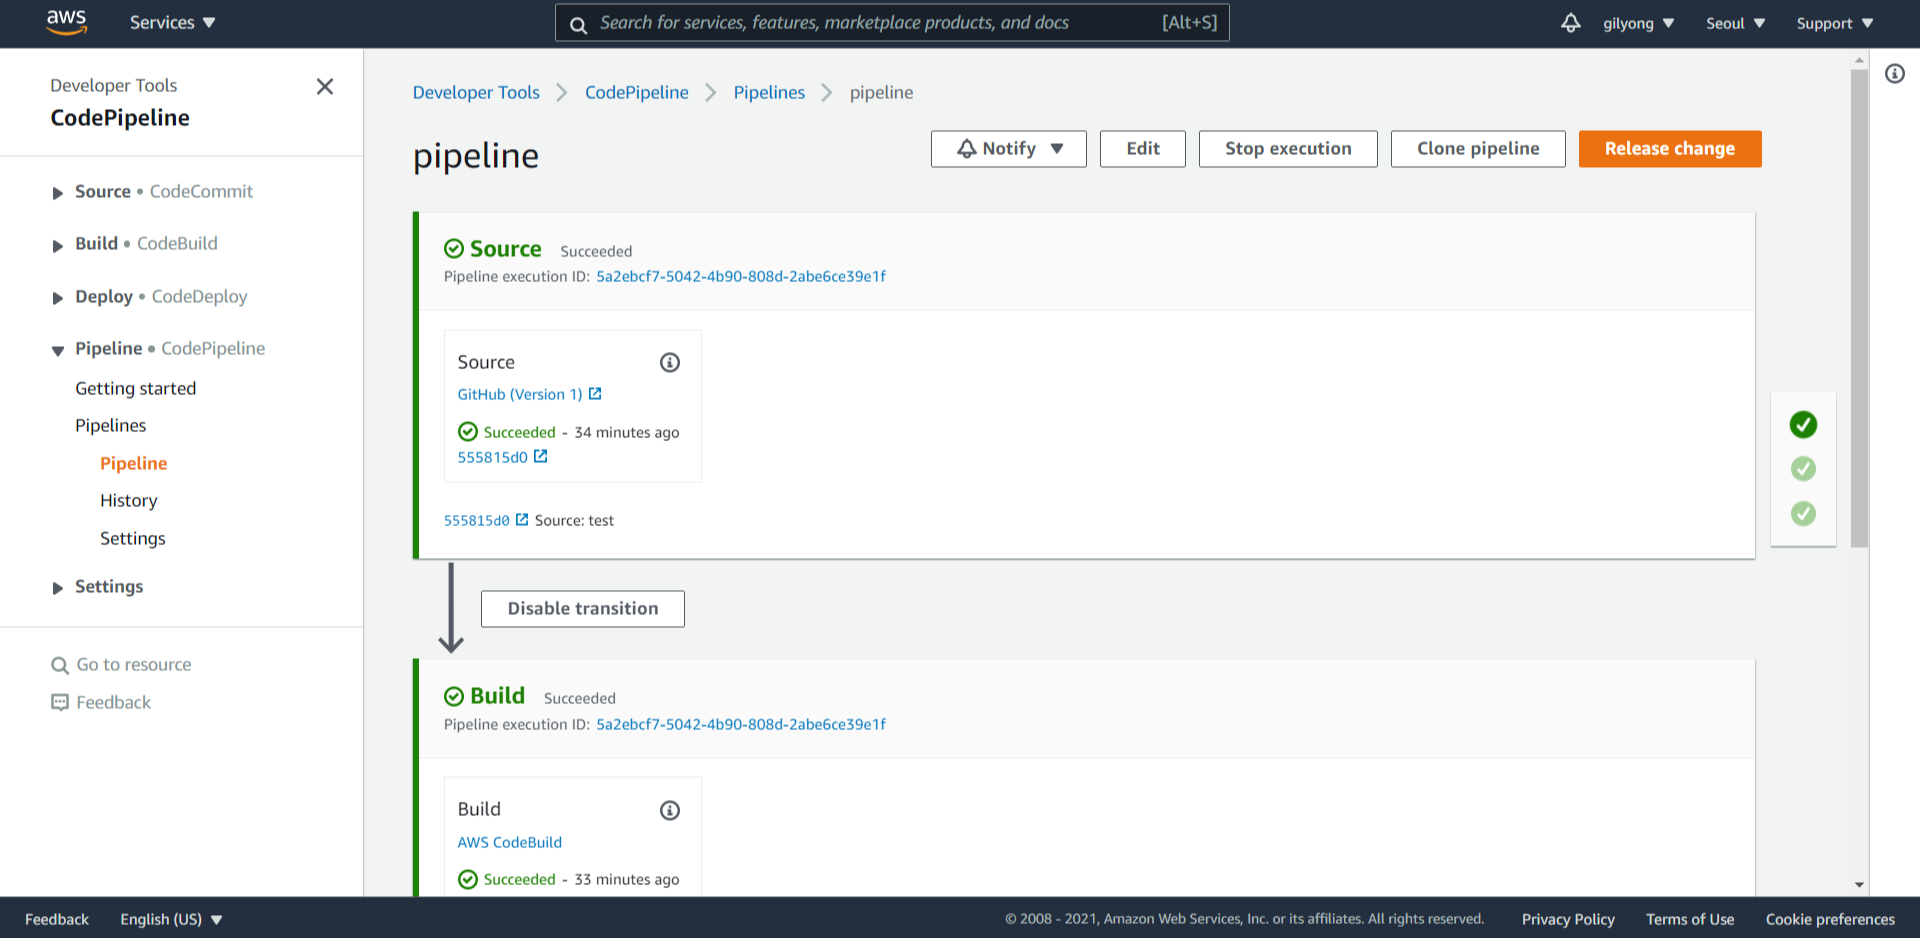Click the 'Source: test' commit message text

pyautogui.click(x=574, y=520)
